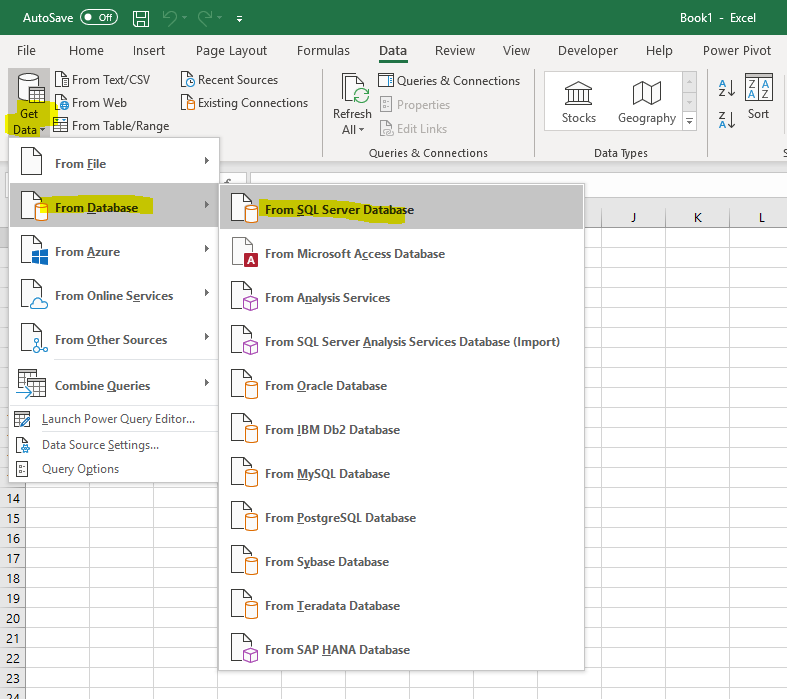Select row 20 header

click(x=13, y=618)
